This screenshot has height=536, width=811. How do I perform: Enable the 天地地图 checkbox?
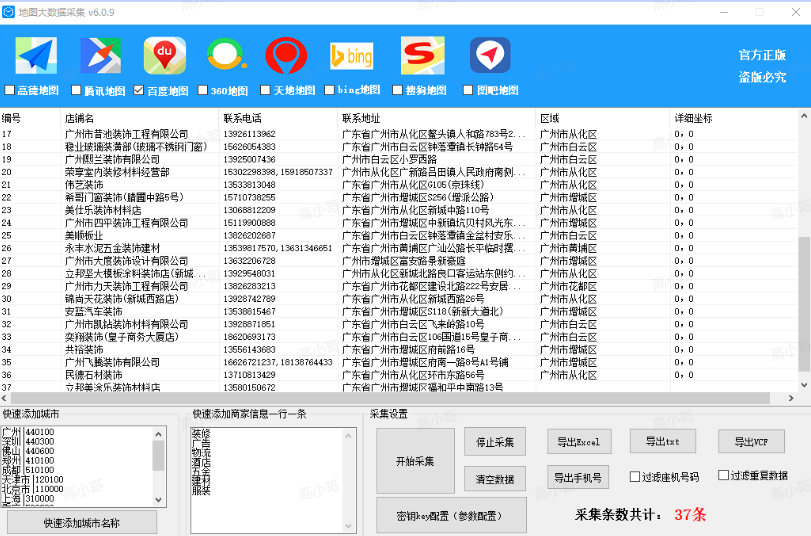click(265, 90)
